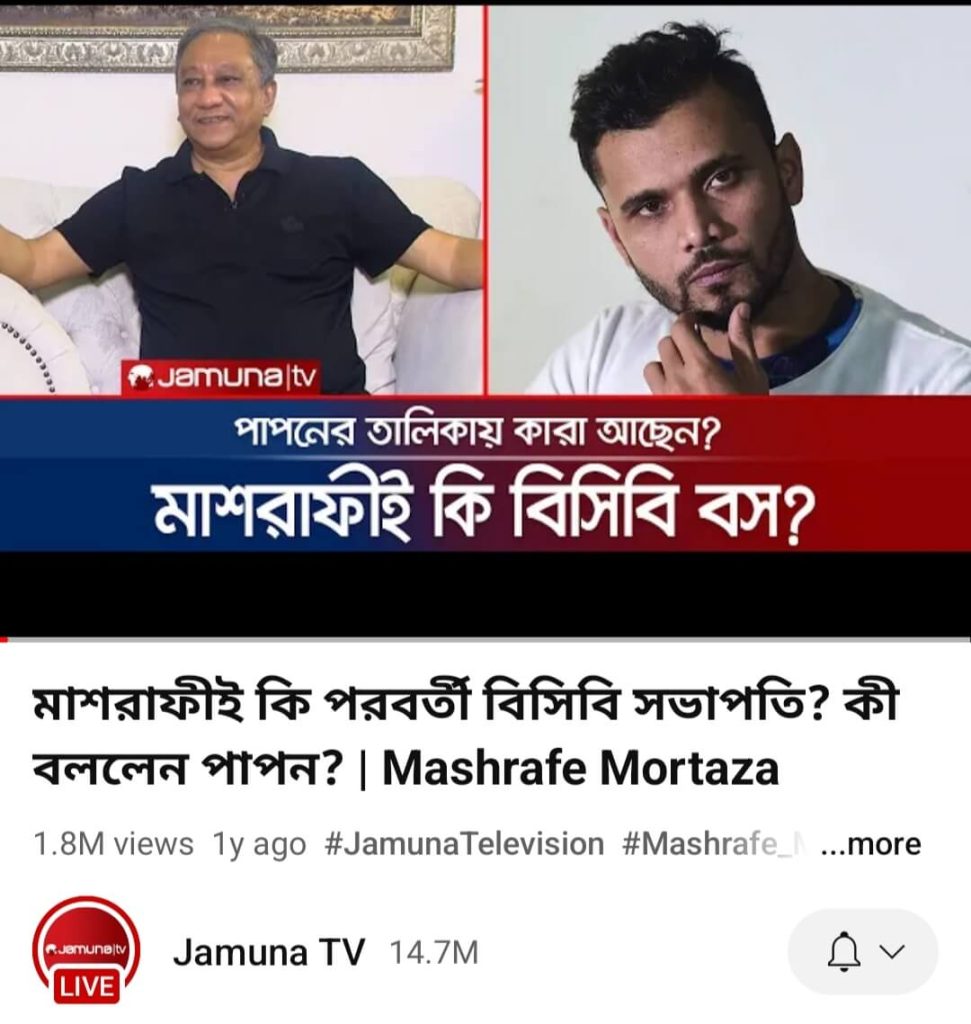Image resolution: width=971 pixels, height=1024 pixels.
Task: Open the Jamuna TV channel avatar
Action: tap(86, 951)
